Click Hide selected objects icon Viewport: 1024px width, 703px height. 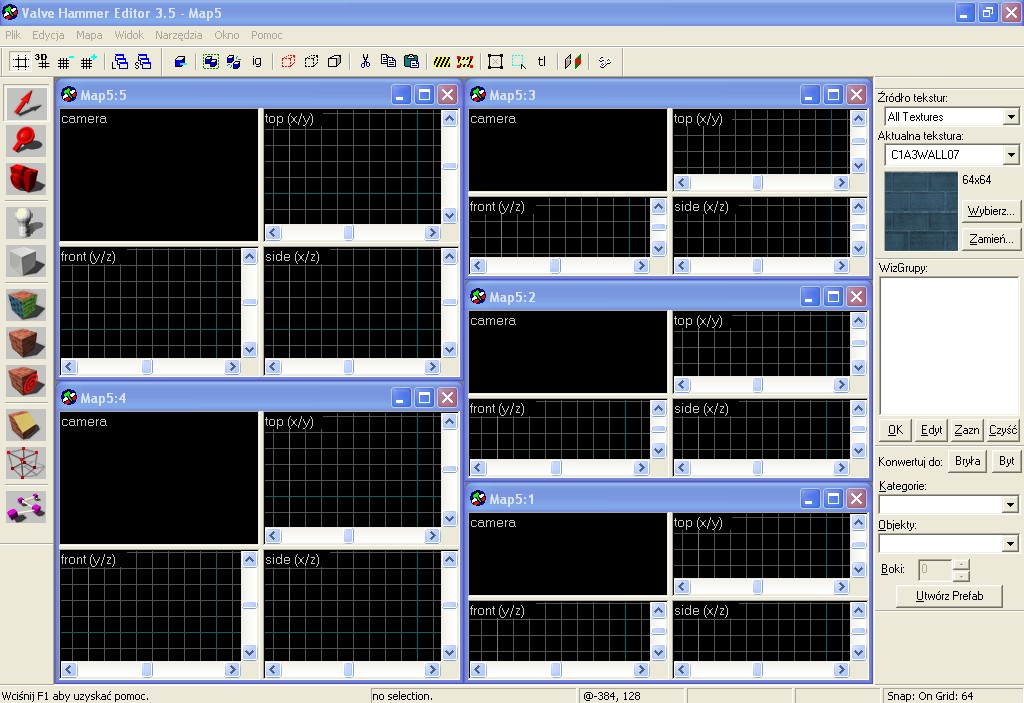[288, 62]
